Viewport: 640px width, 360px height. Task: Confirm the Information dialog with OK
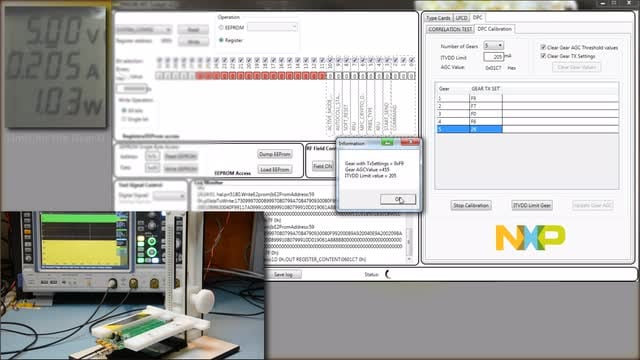398,199
